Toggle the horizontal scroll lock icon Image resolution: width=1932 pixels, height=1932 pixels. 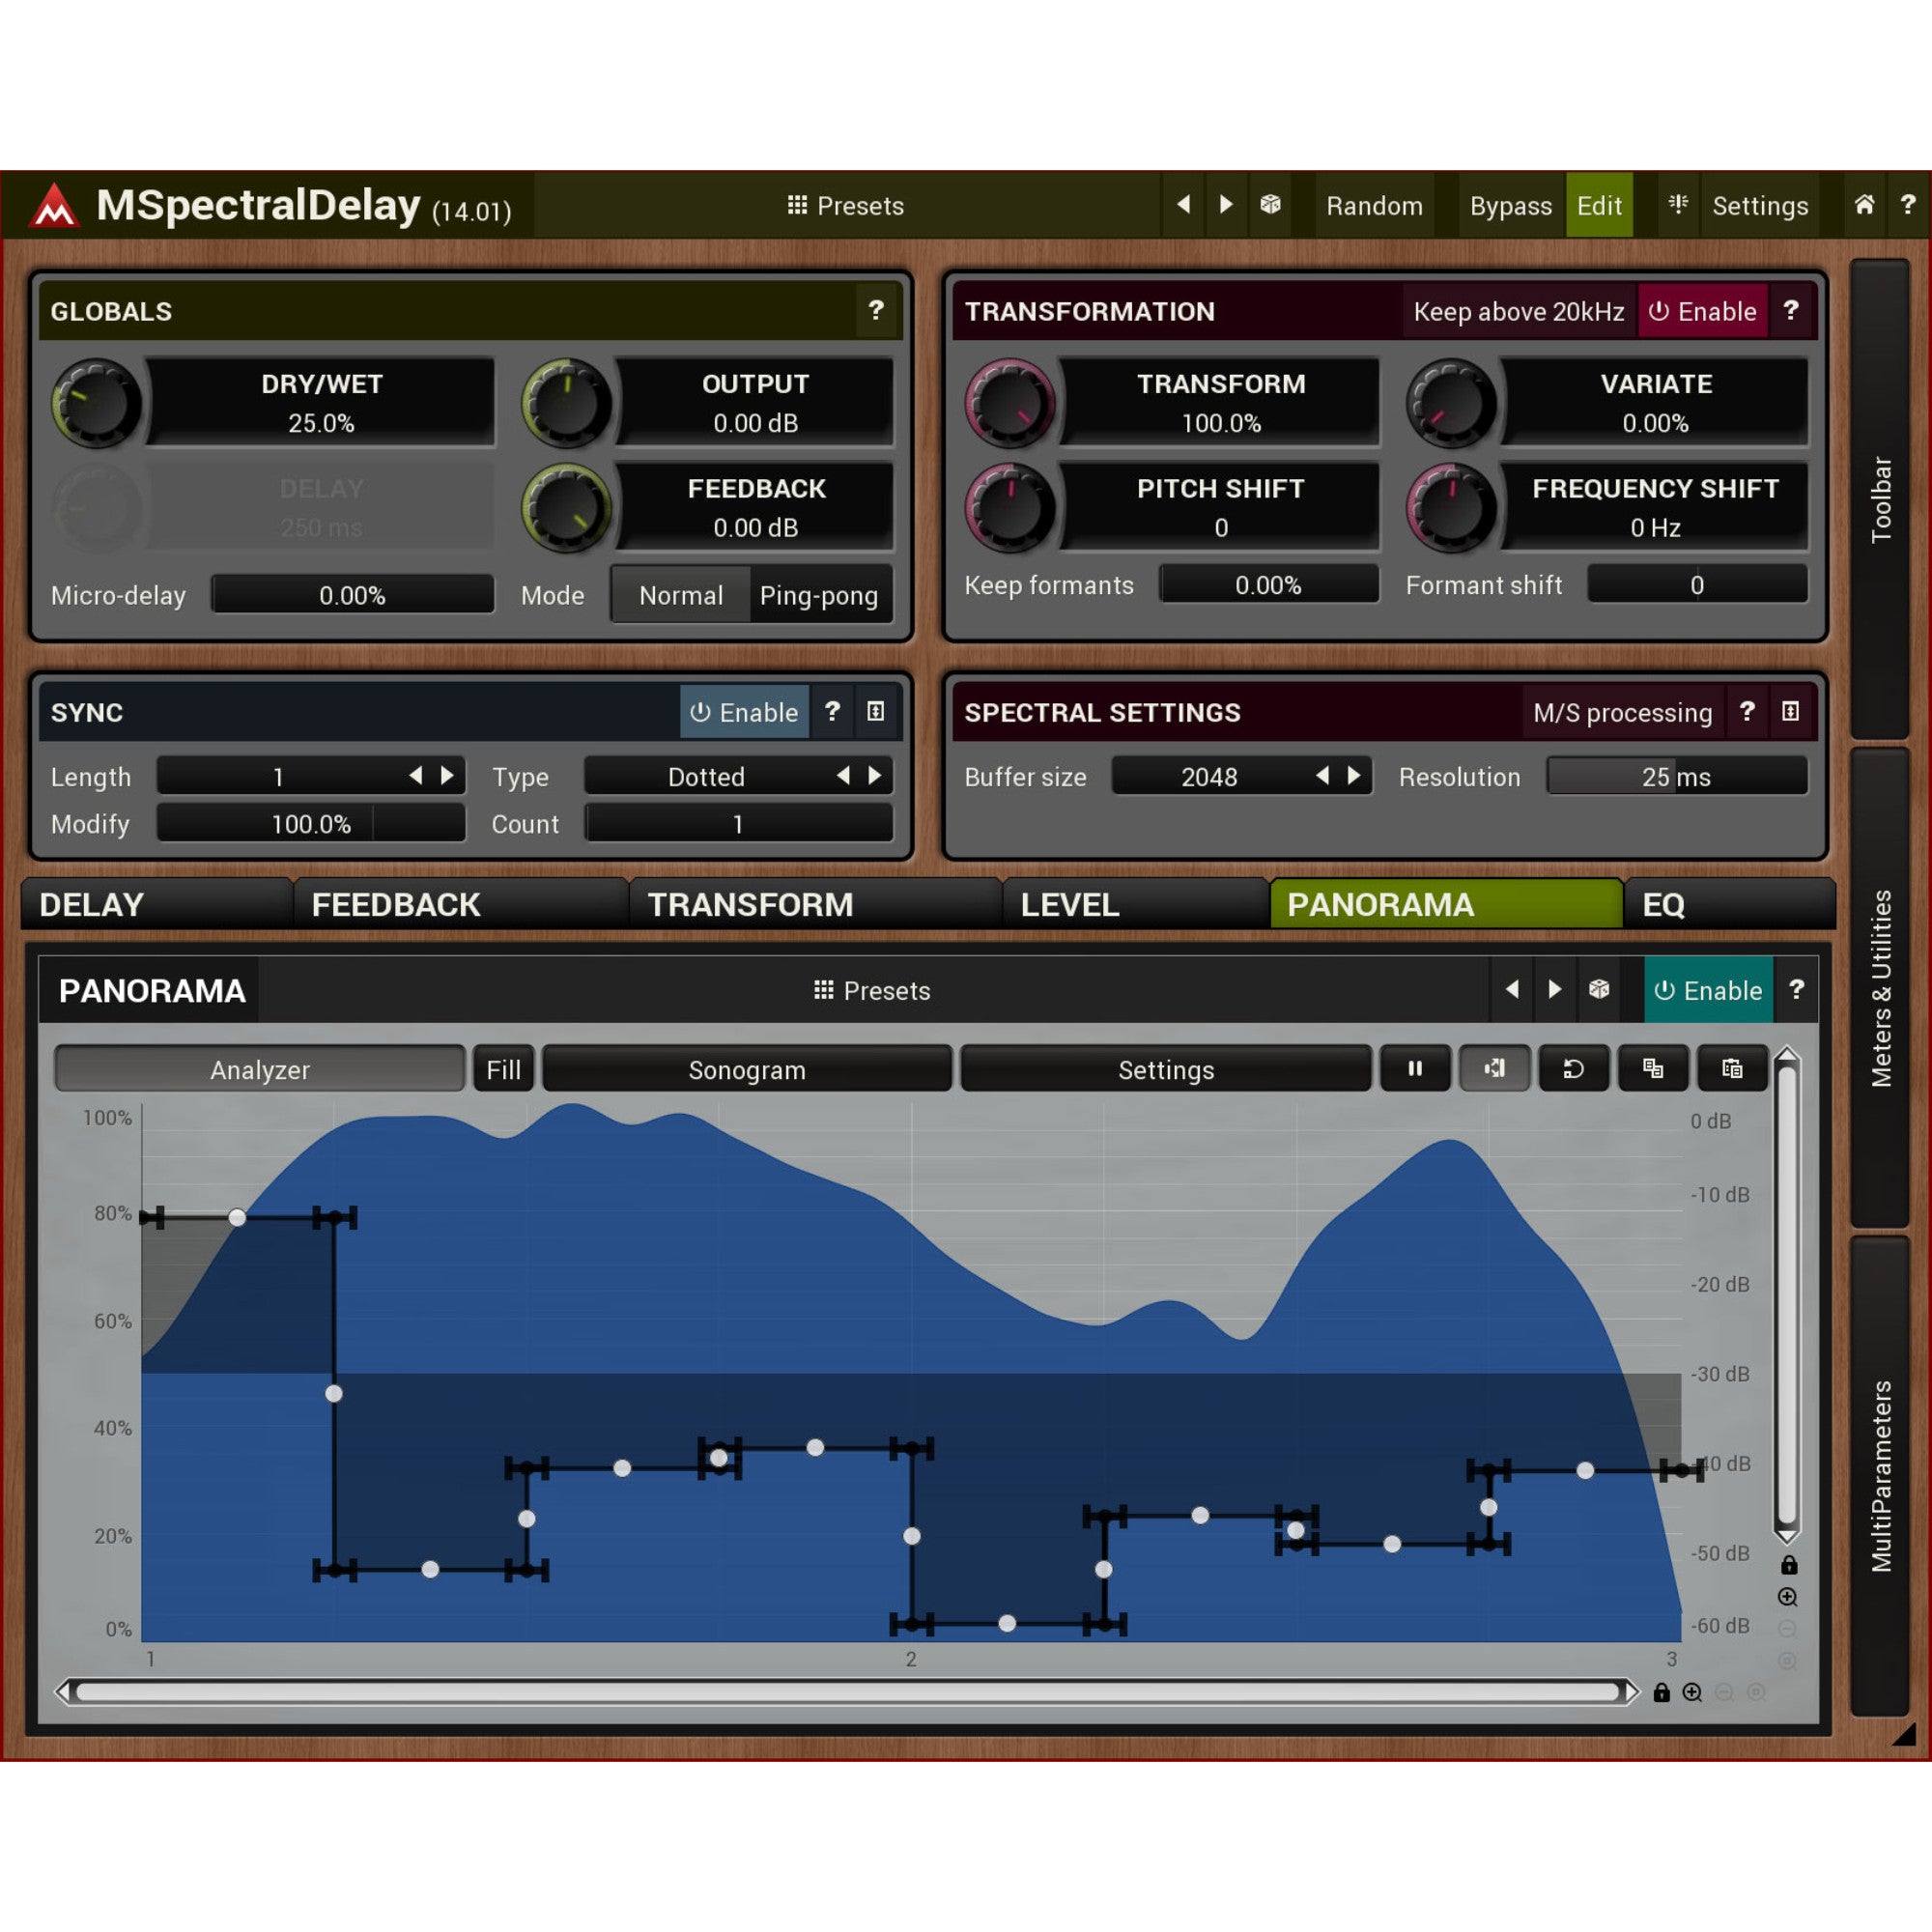1662,1692
